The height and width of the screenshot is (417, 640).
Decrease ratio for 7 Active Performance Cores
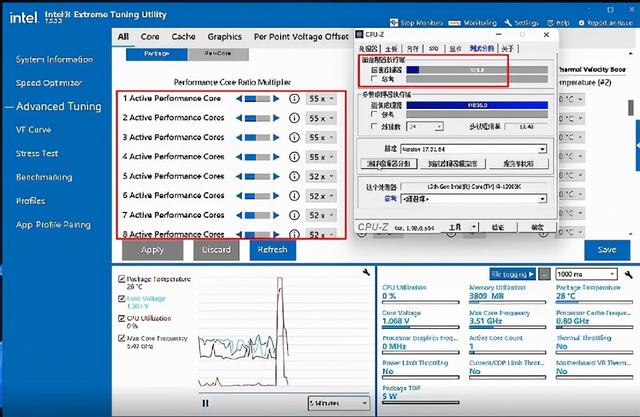pos(239,215)
